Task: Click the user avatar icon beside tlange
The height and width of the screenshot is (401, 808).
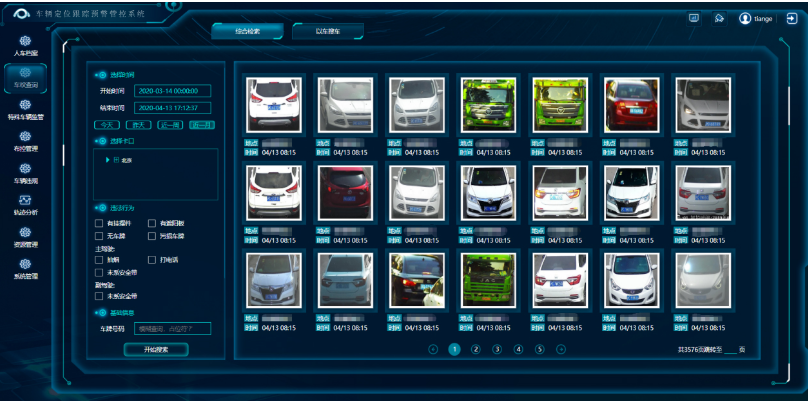Action: 745,18
